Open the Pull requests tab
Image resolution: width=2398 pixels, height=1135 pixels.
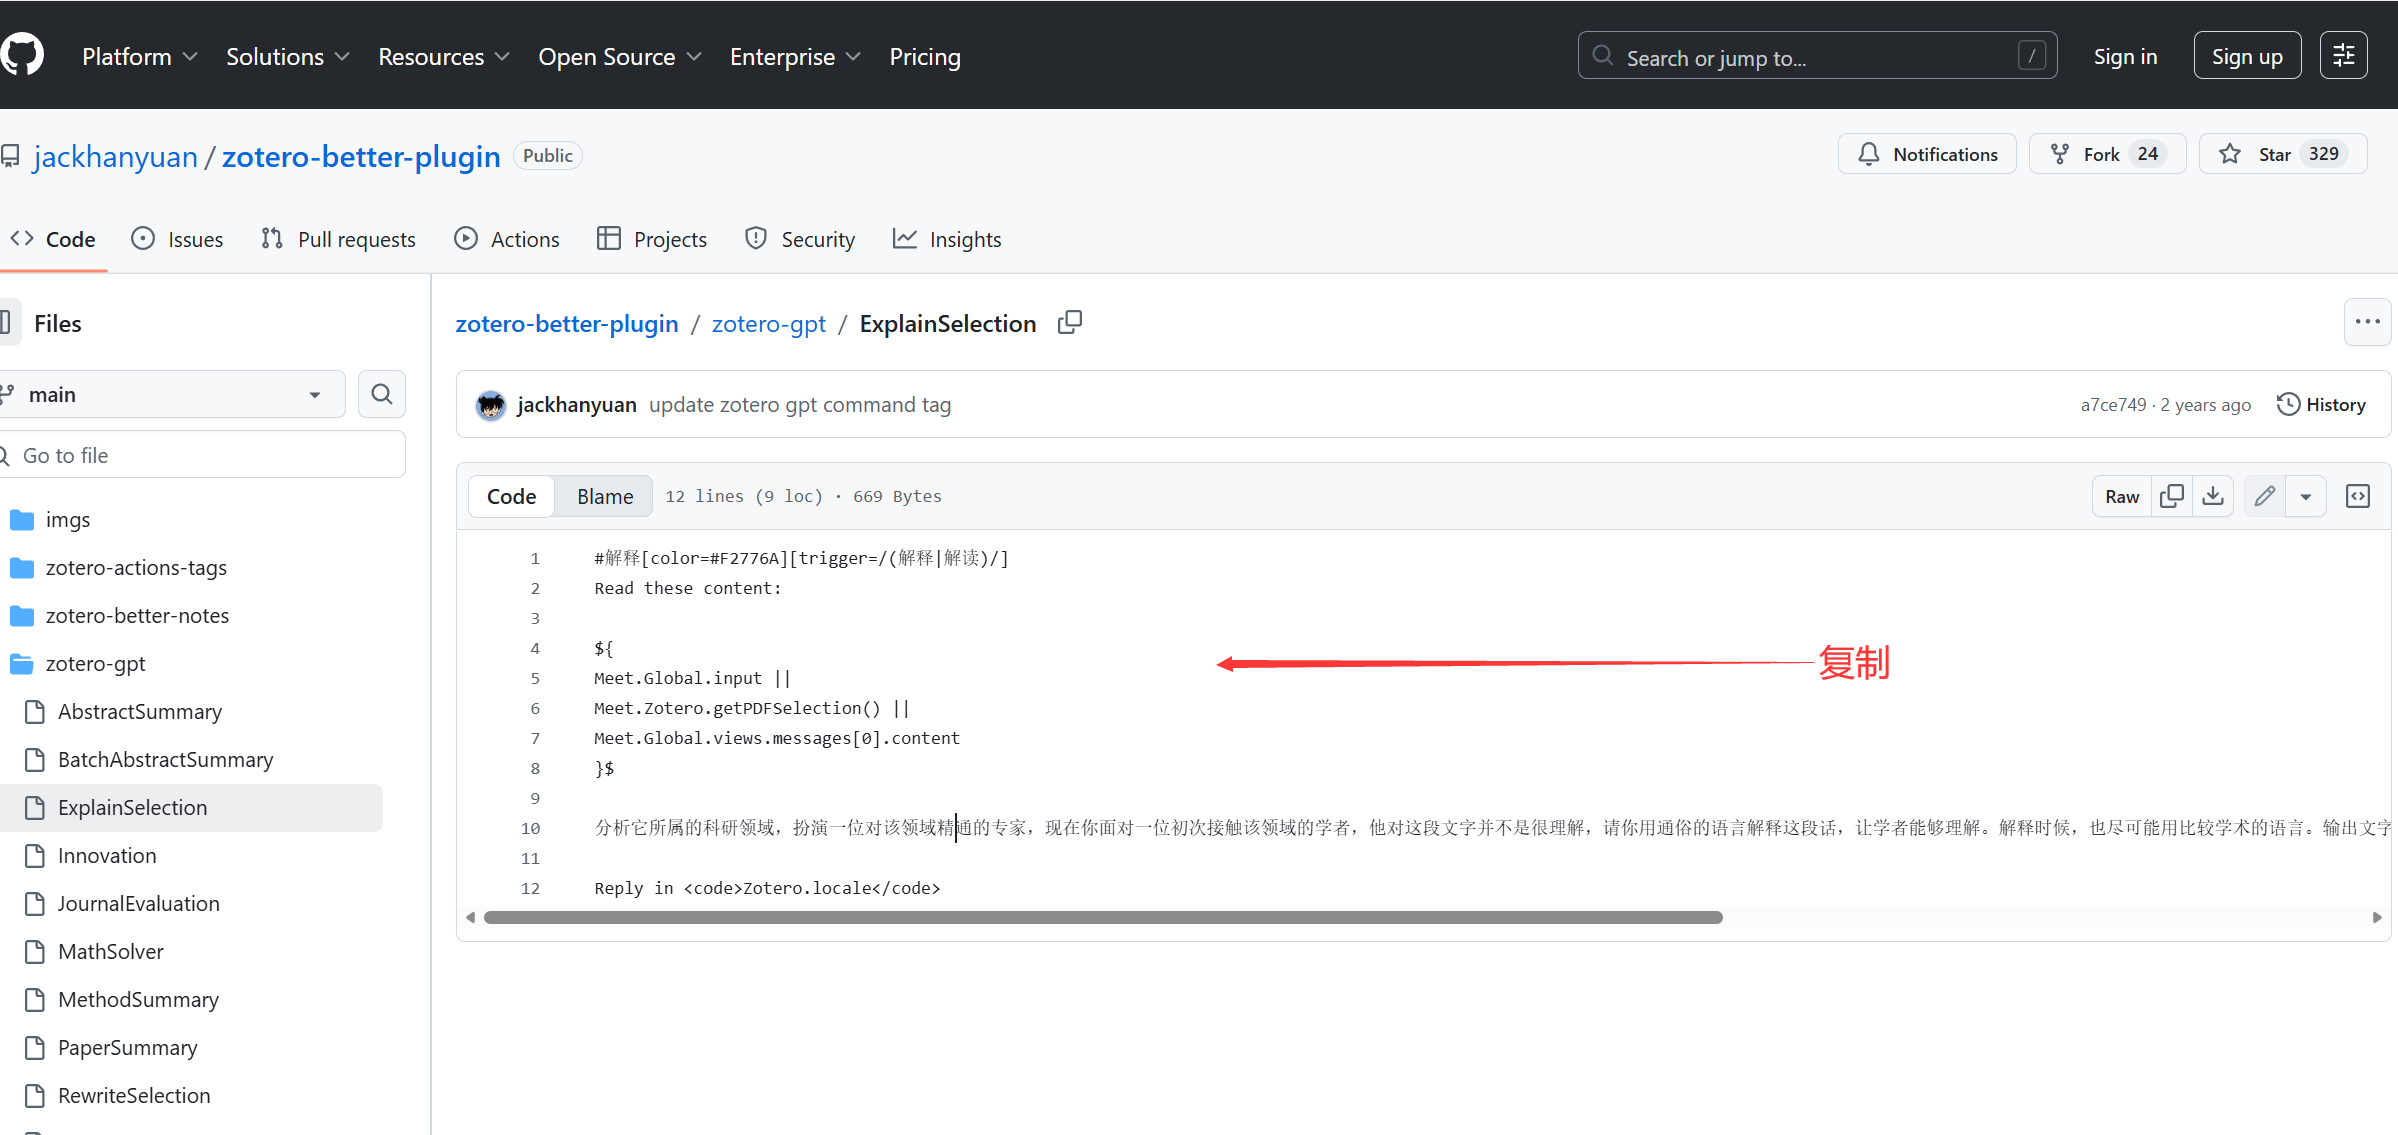pos(338,240)
